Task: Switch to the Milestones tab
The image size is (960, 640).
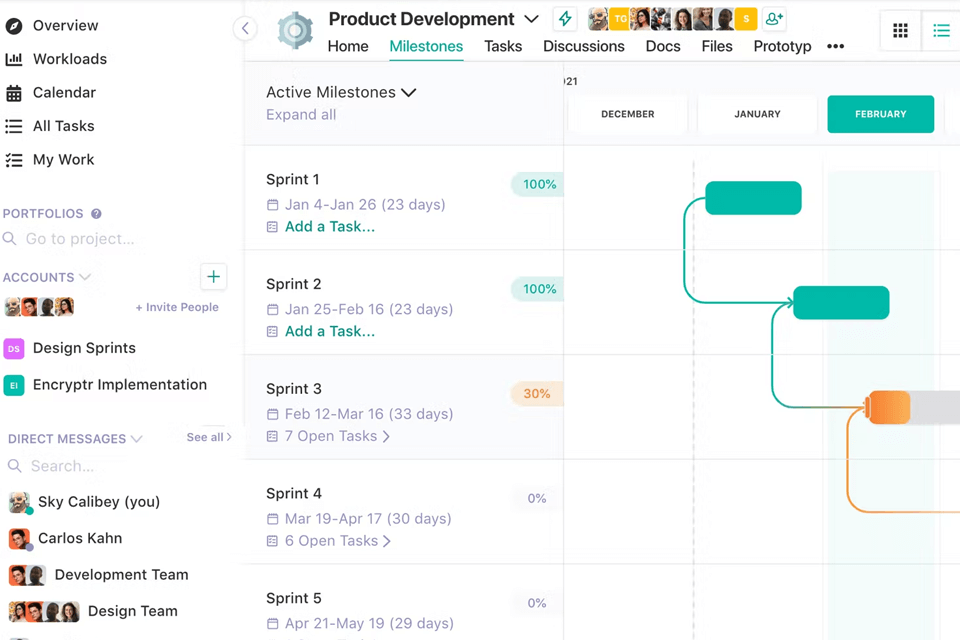Action: 426,46
